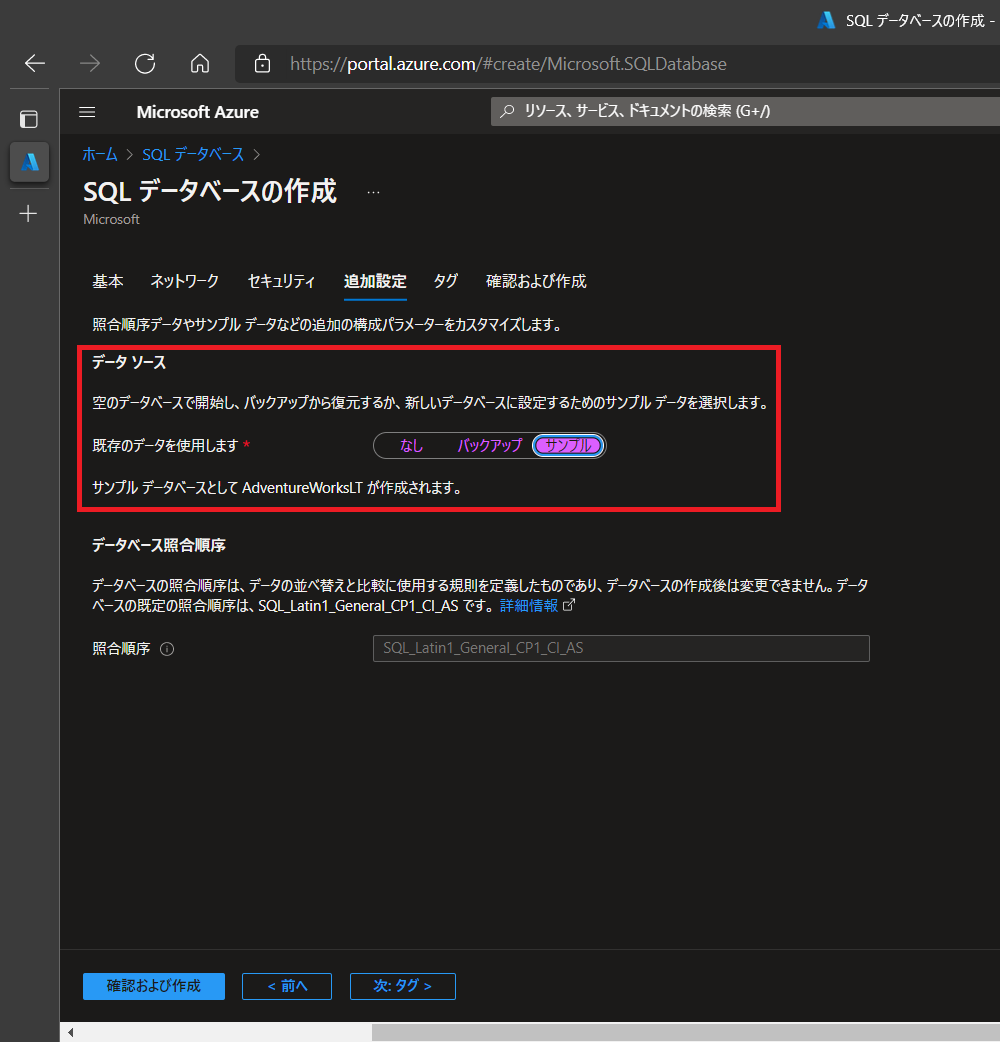
Task: Click the Microsoft Azure portal title
Action: (x=197, y=112)
